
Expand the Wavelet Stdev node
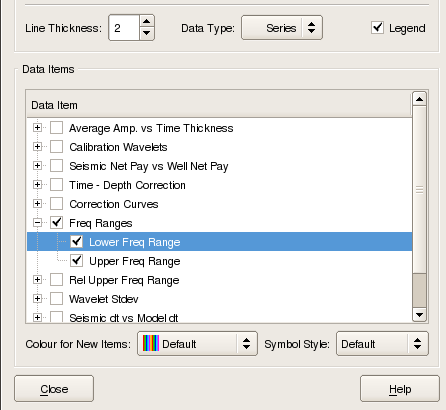pyautogui.click(x=37, y=299)
